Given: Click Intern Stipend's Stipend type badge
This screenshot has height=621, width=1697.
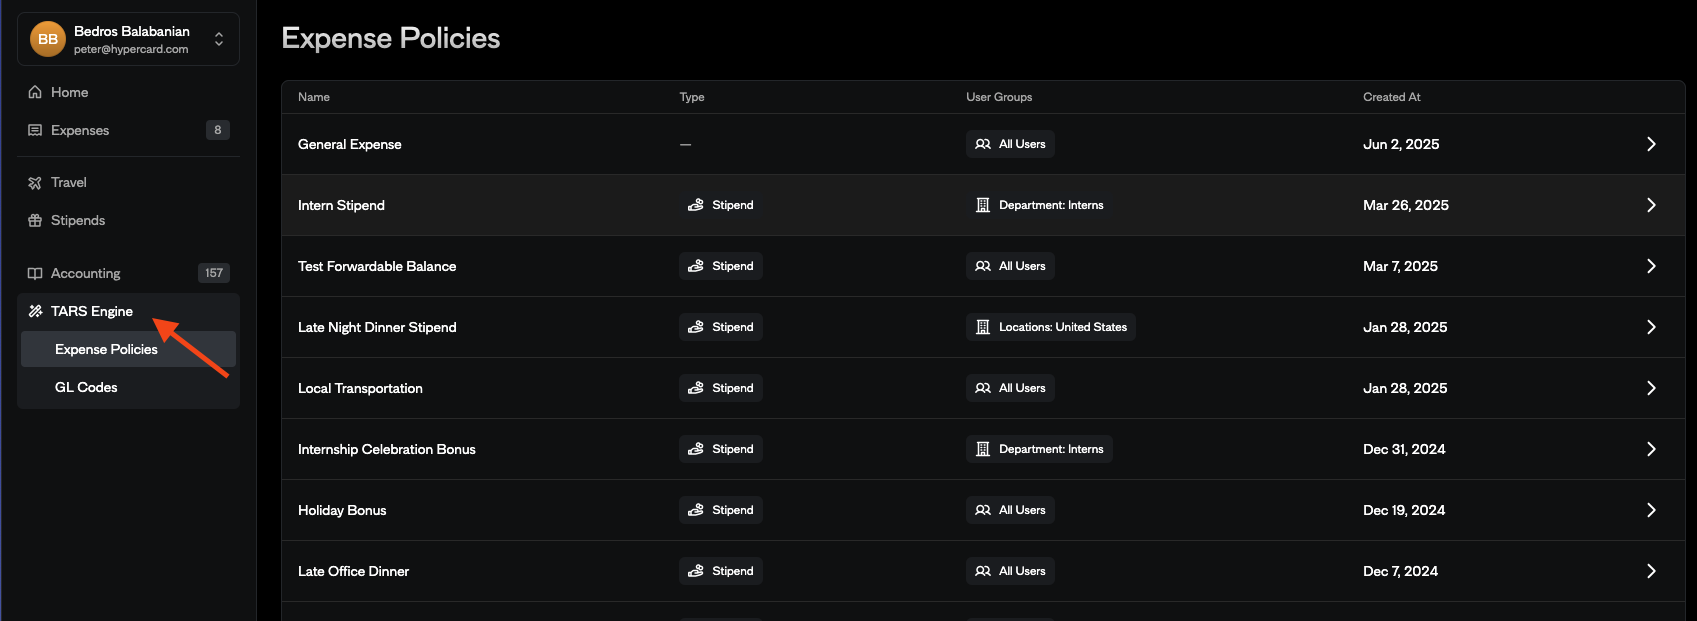Looking at the screenshot, I should (x=721, y=205).
